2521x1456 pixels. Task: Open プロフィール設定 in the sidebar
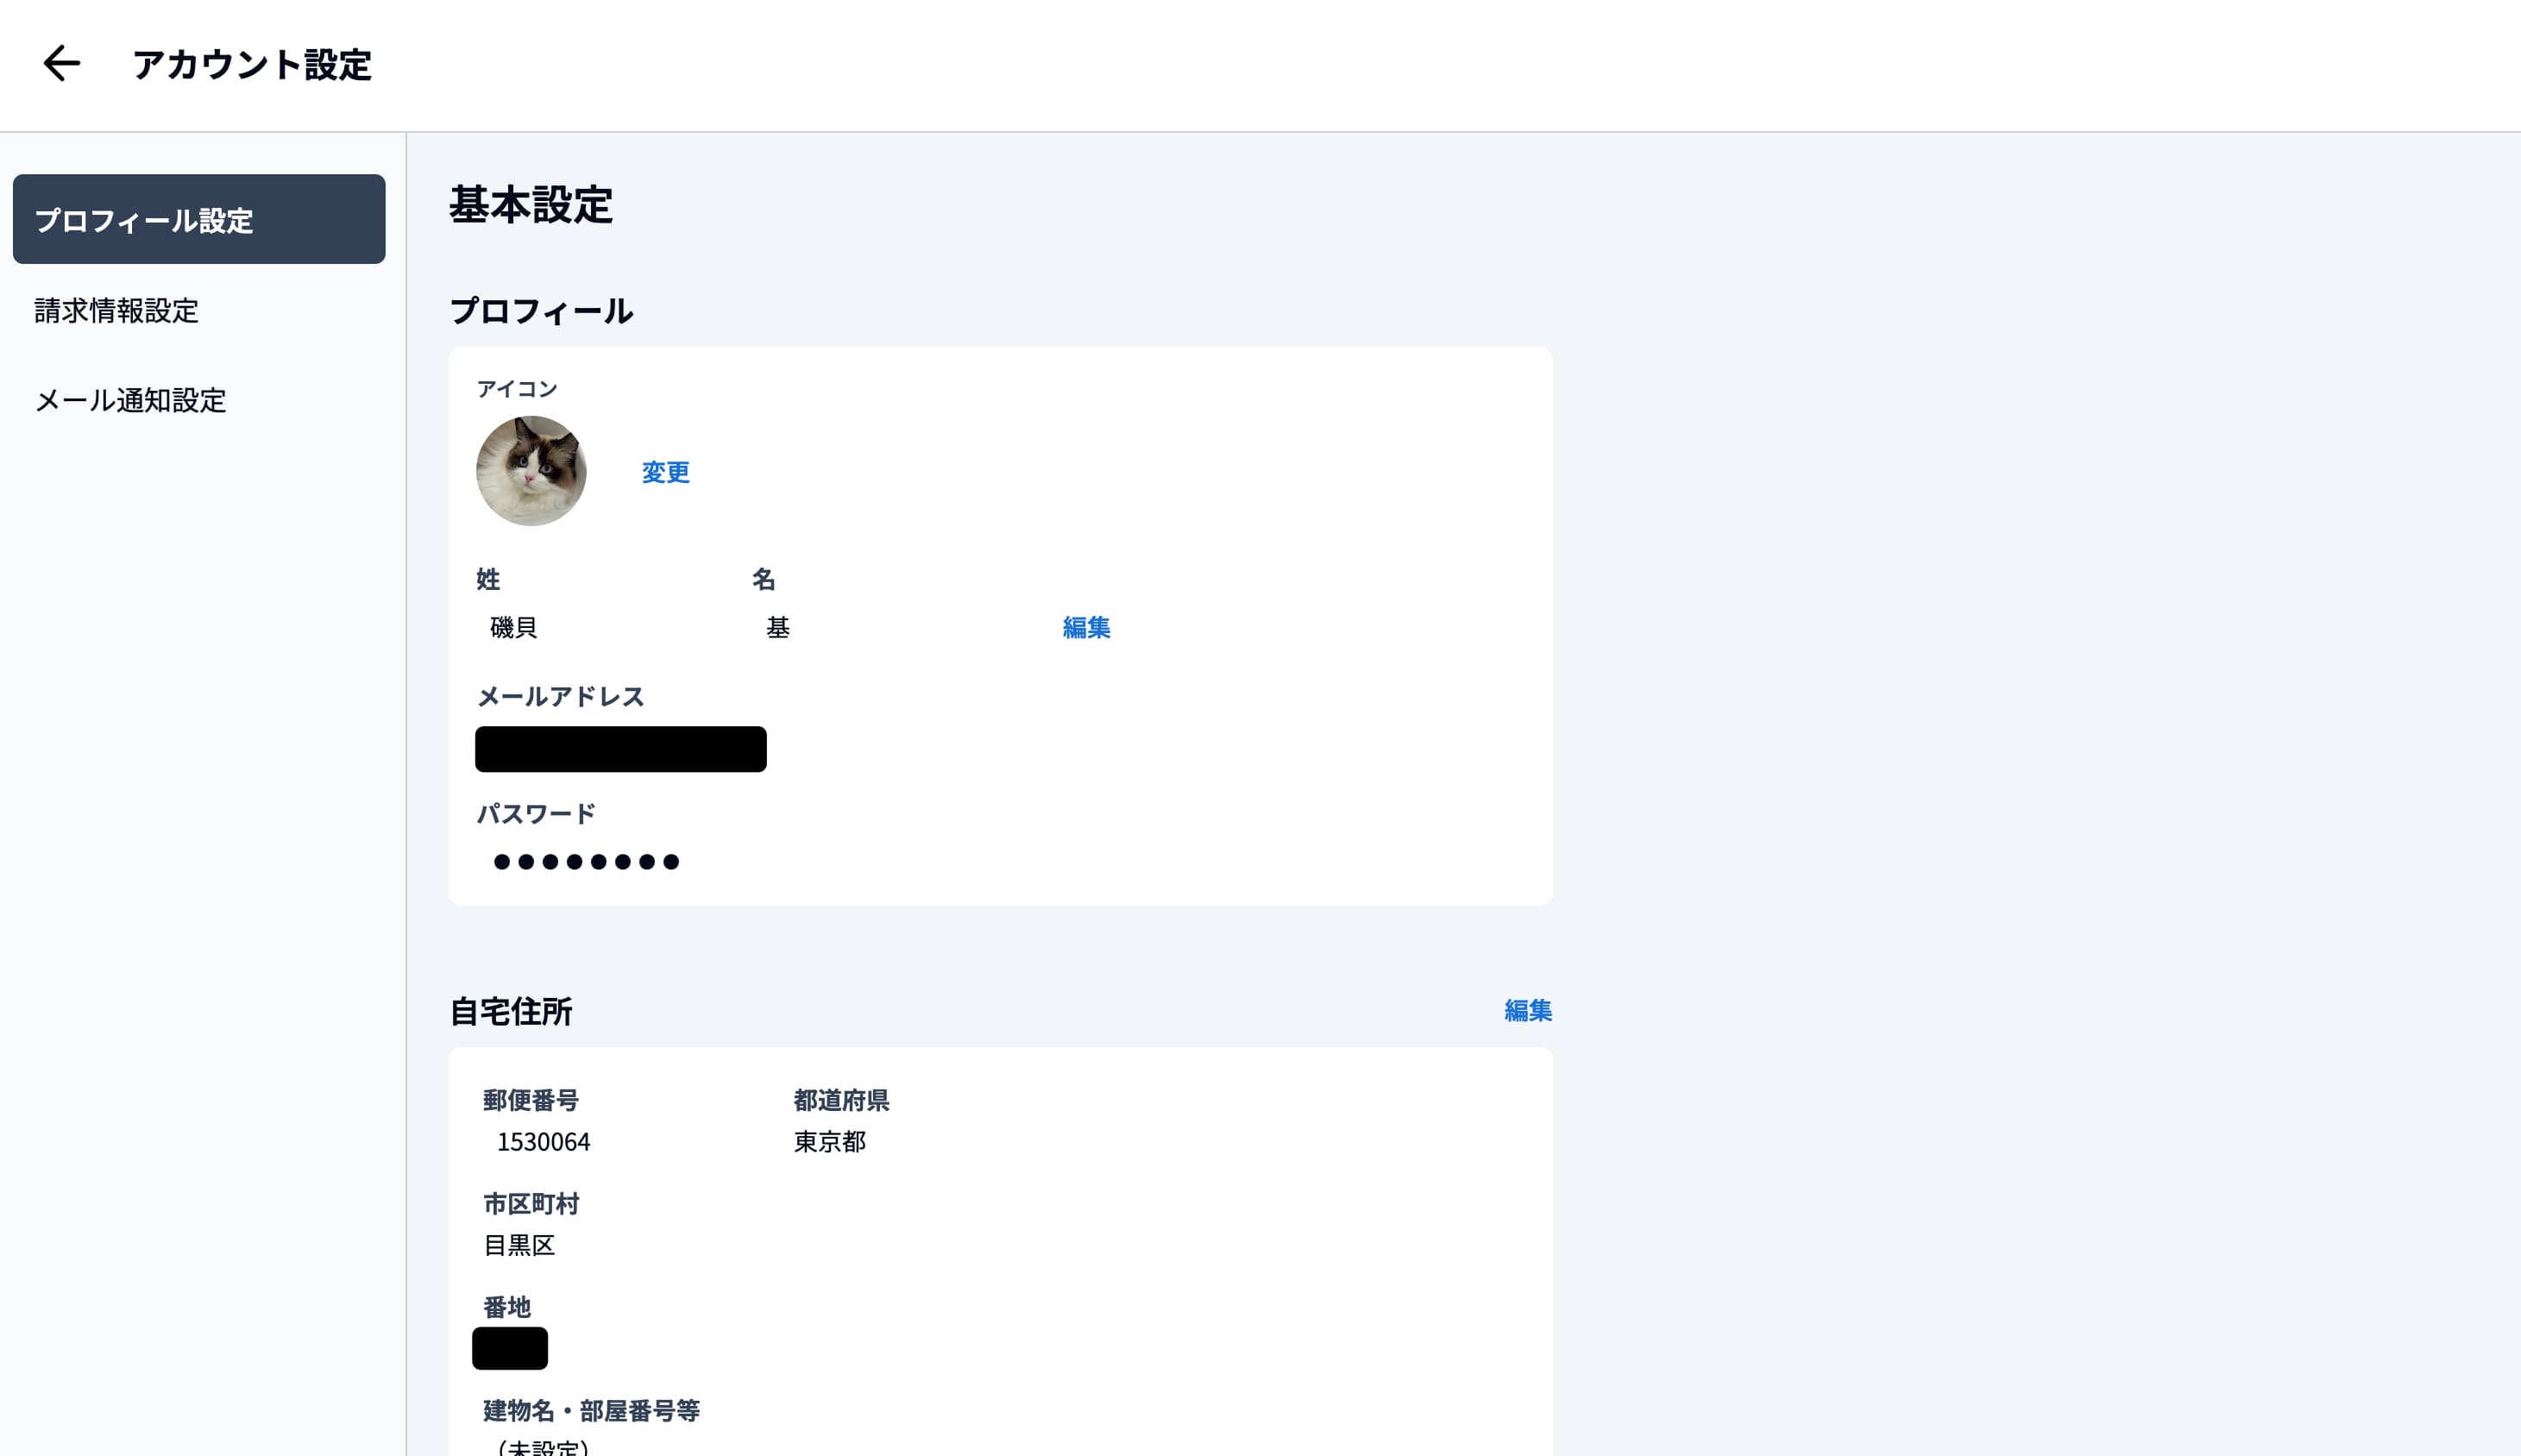[198, 219]
